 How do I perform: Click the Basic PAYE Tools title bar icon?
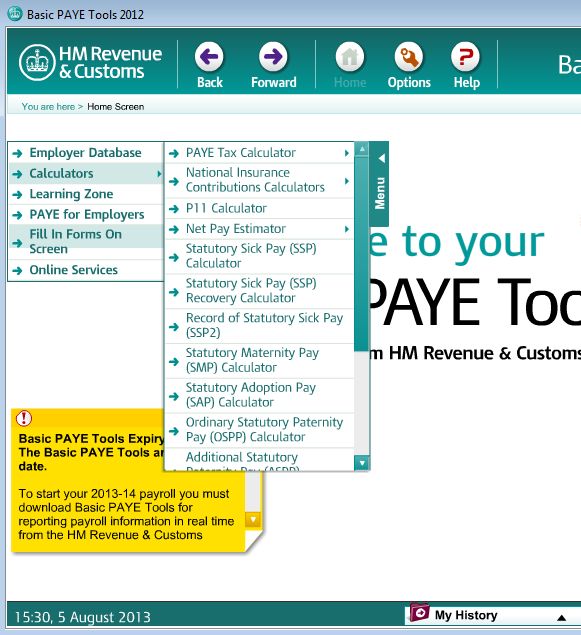click(15, 13)
